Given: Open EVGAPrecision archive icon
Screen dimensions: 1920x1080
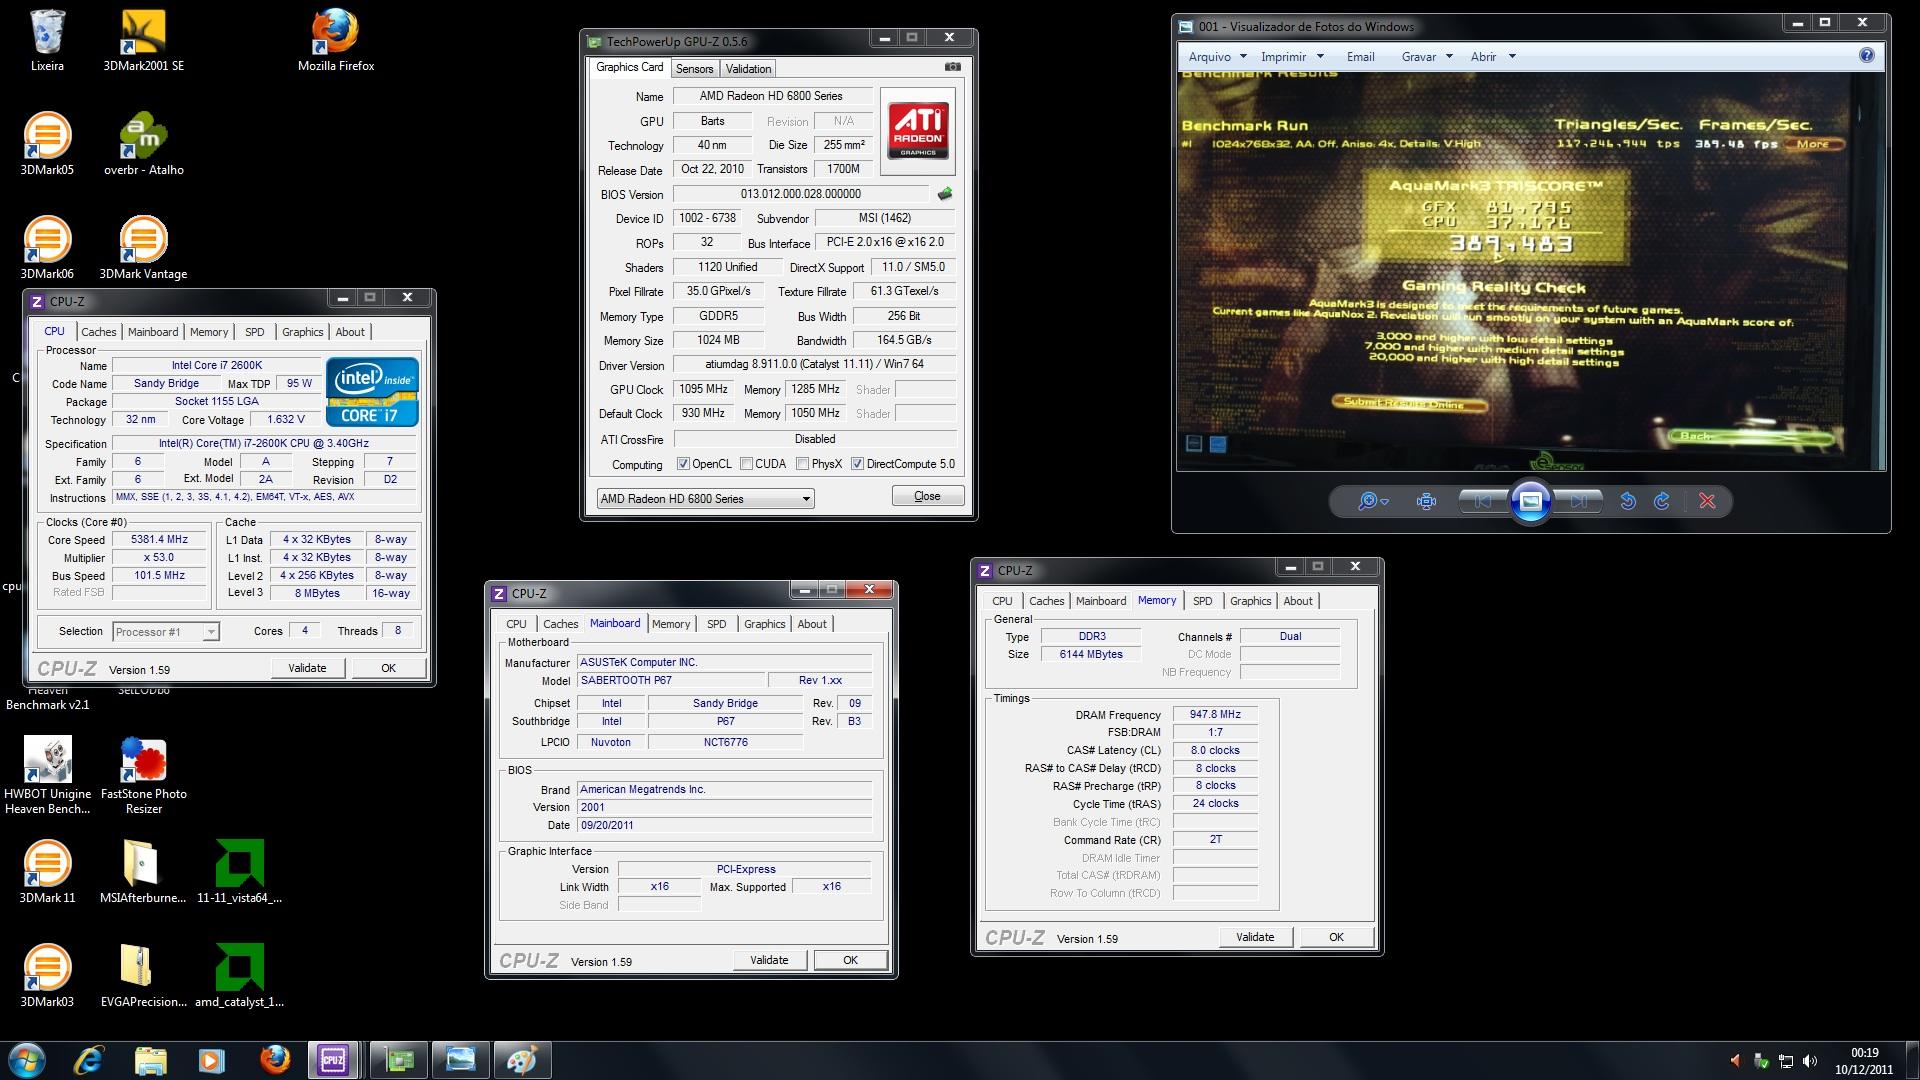Looking at the screenshot, I should [x=143, y=976].
